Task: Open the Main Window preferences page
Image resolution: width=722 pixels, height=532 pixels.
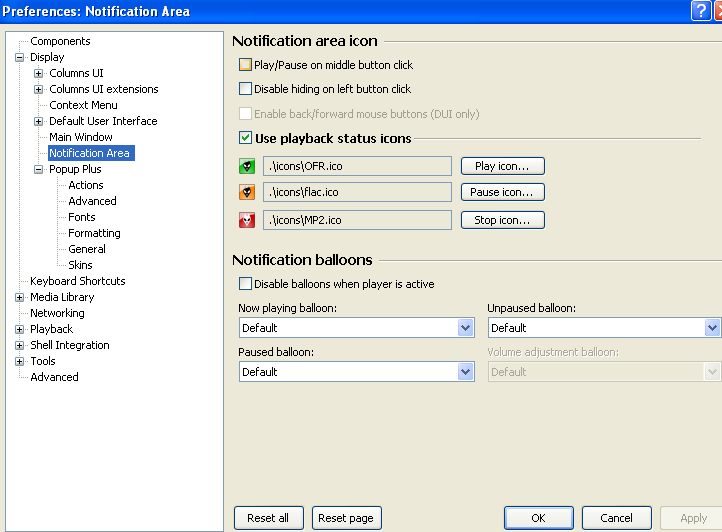Action: coord(80,137)
